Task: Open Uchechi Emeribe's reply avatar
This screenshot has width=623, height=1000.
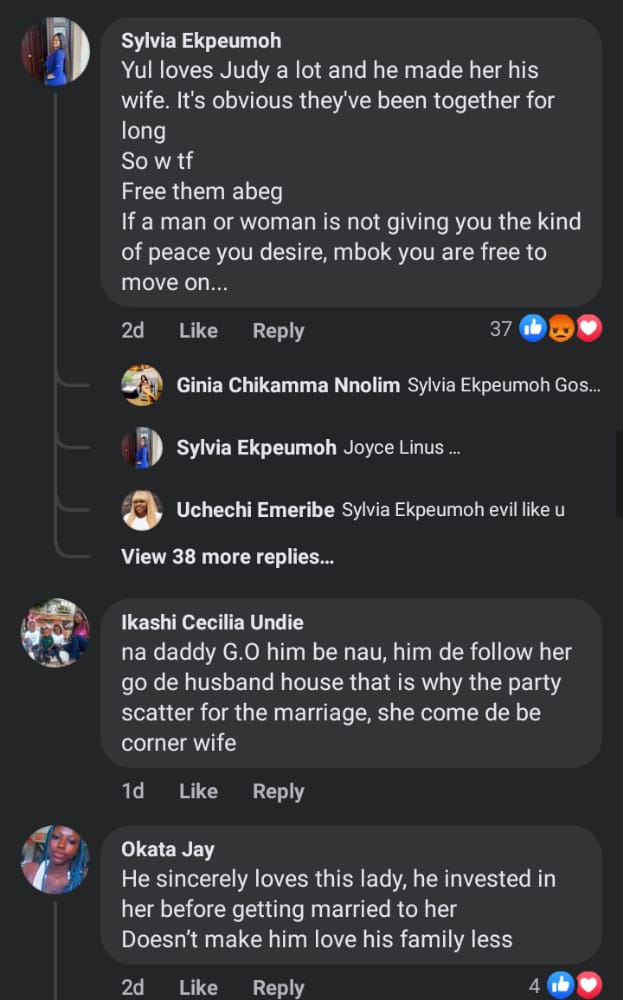Action: (142, 510)
